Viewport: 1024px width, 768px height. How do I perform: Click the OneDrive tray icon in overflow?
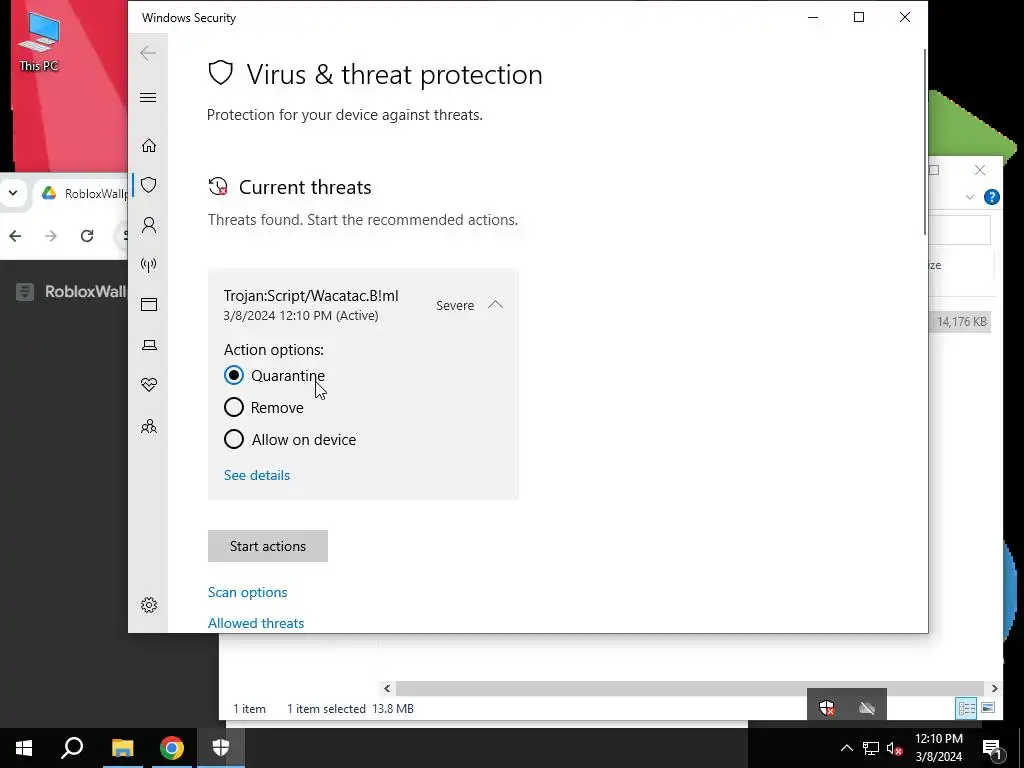coord(867,708)
